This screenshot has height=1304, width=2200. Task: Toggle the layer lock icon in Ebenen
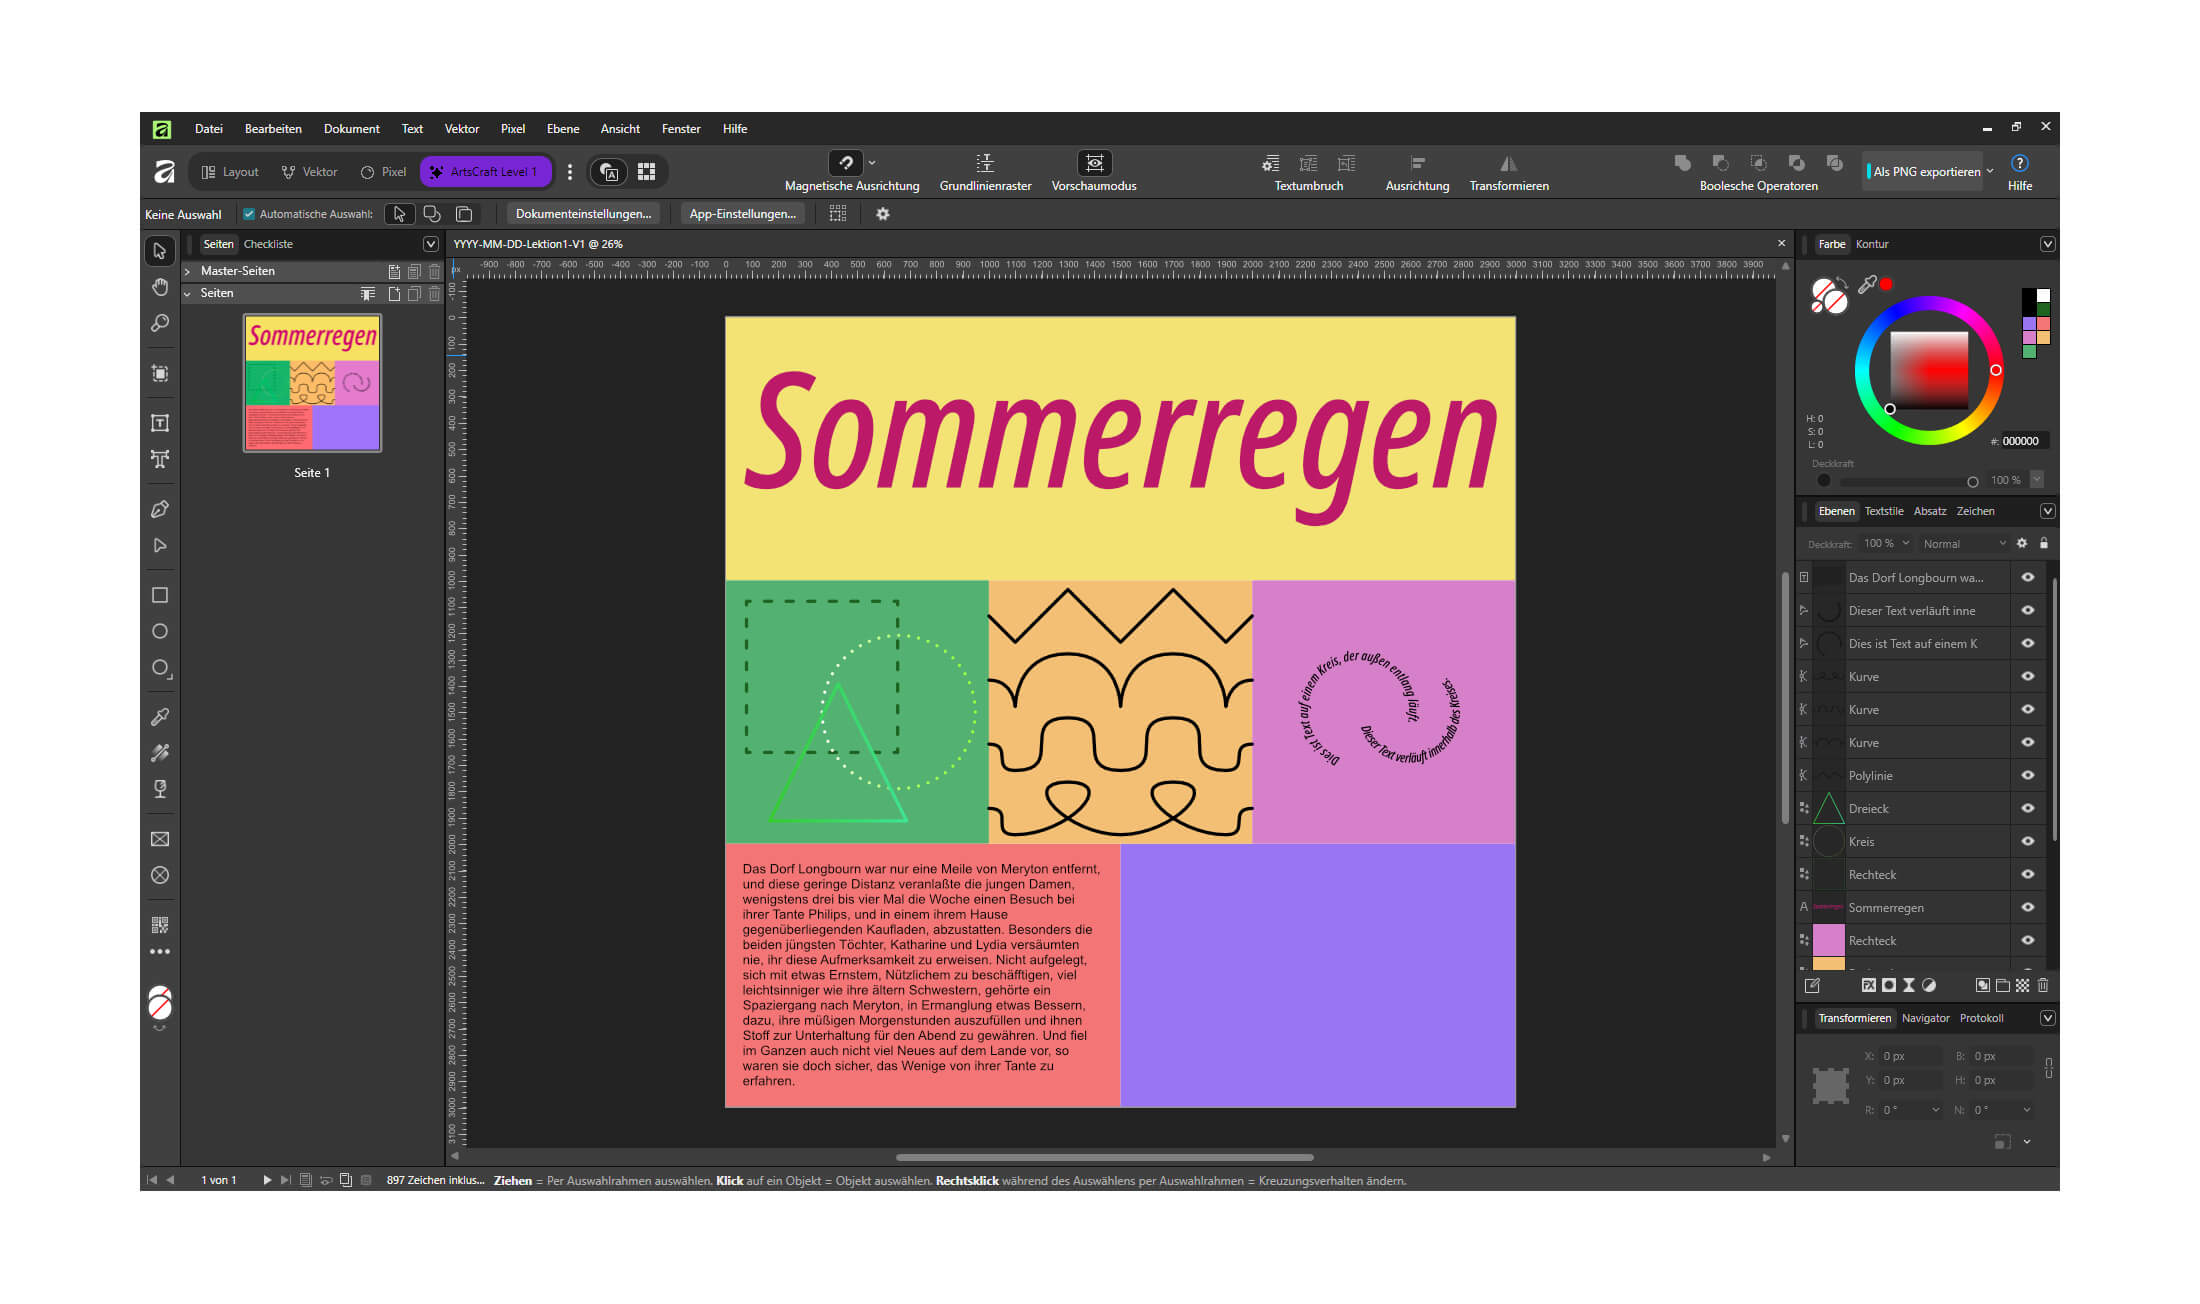(2044, 543)
